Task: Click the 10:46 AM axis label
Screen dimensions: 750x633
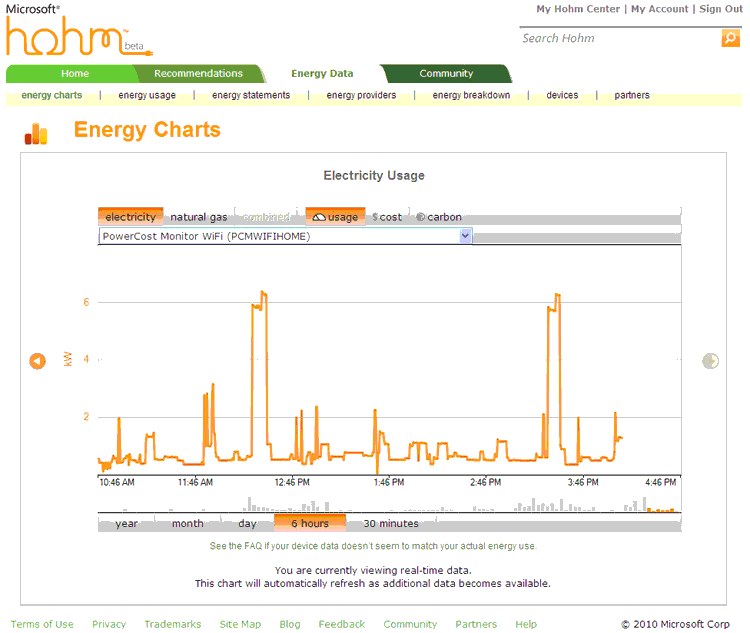Action: pyautogui.click(x=117, y=482)
